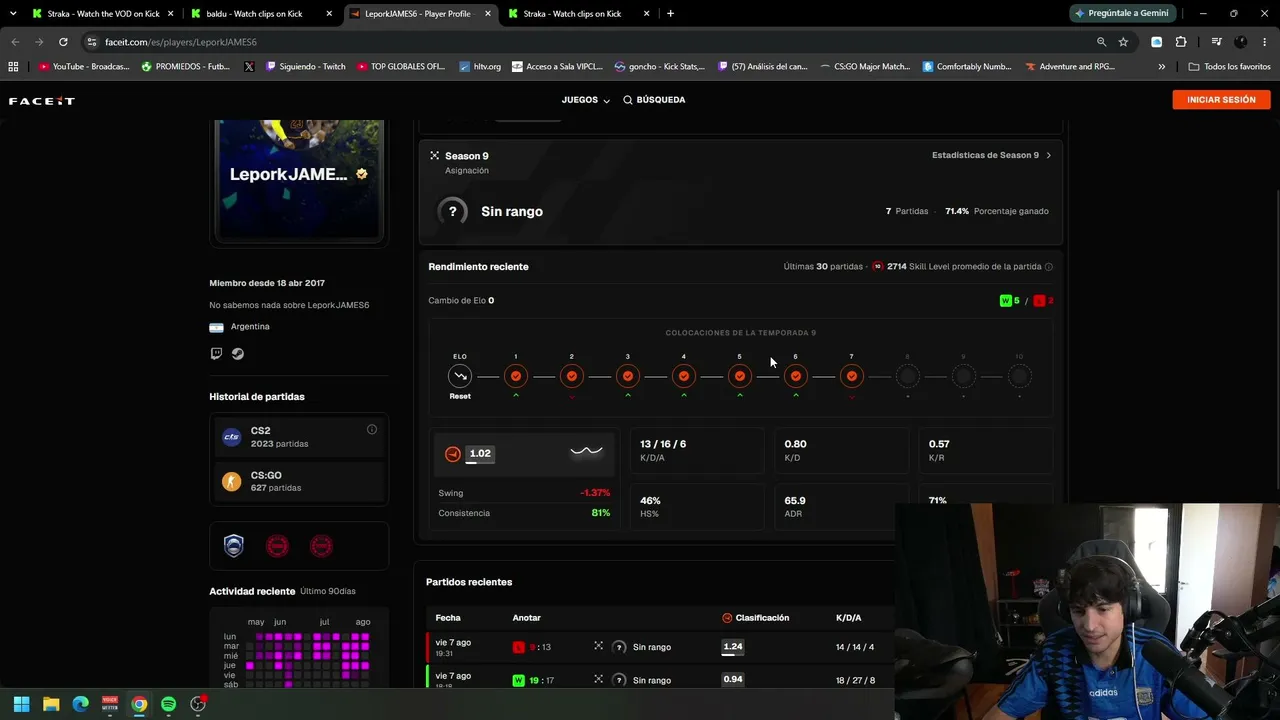This screenshot has width=1280, height=720.
Task: Open Microsoft Edge from taskbar
Action: (80, 704)
